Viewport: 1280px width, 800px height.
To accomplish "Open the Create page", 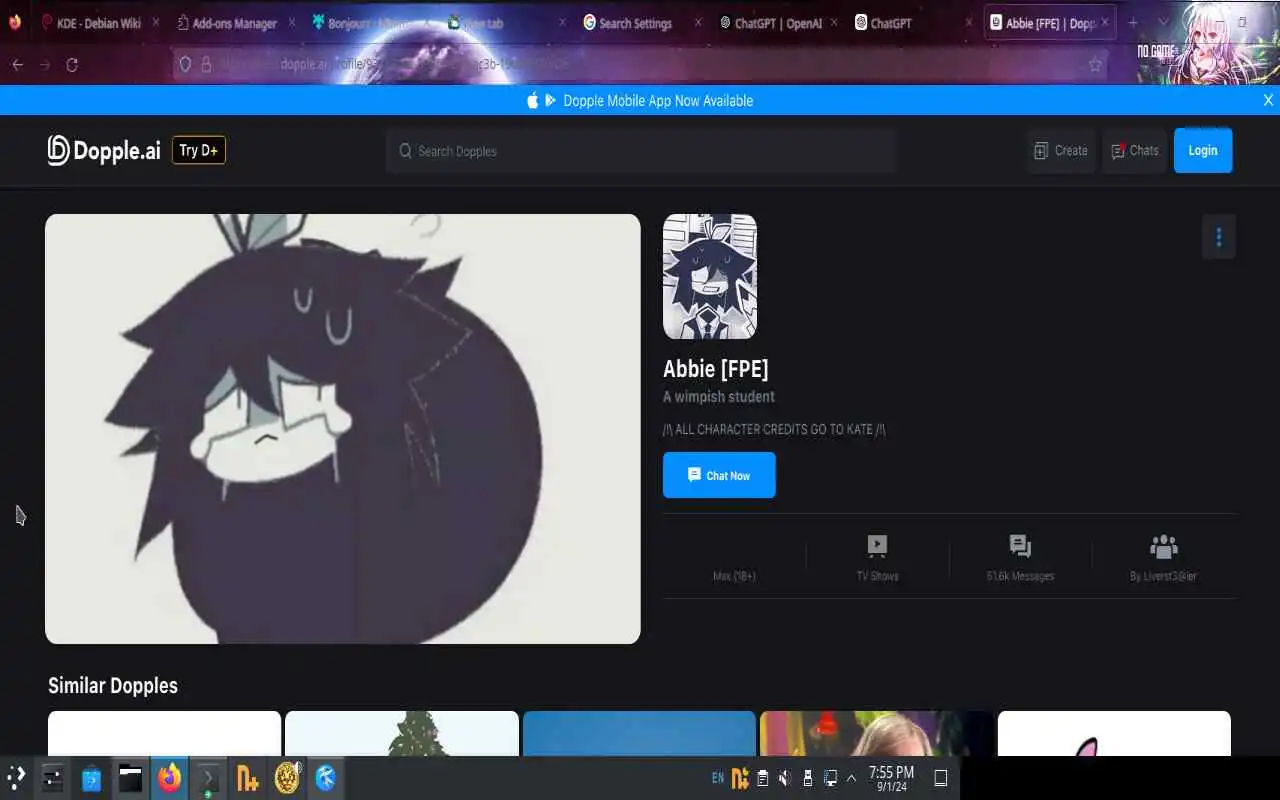I will (1061, 150).
